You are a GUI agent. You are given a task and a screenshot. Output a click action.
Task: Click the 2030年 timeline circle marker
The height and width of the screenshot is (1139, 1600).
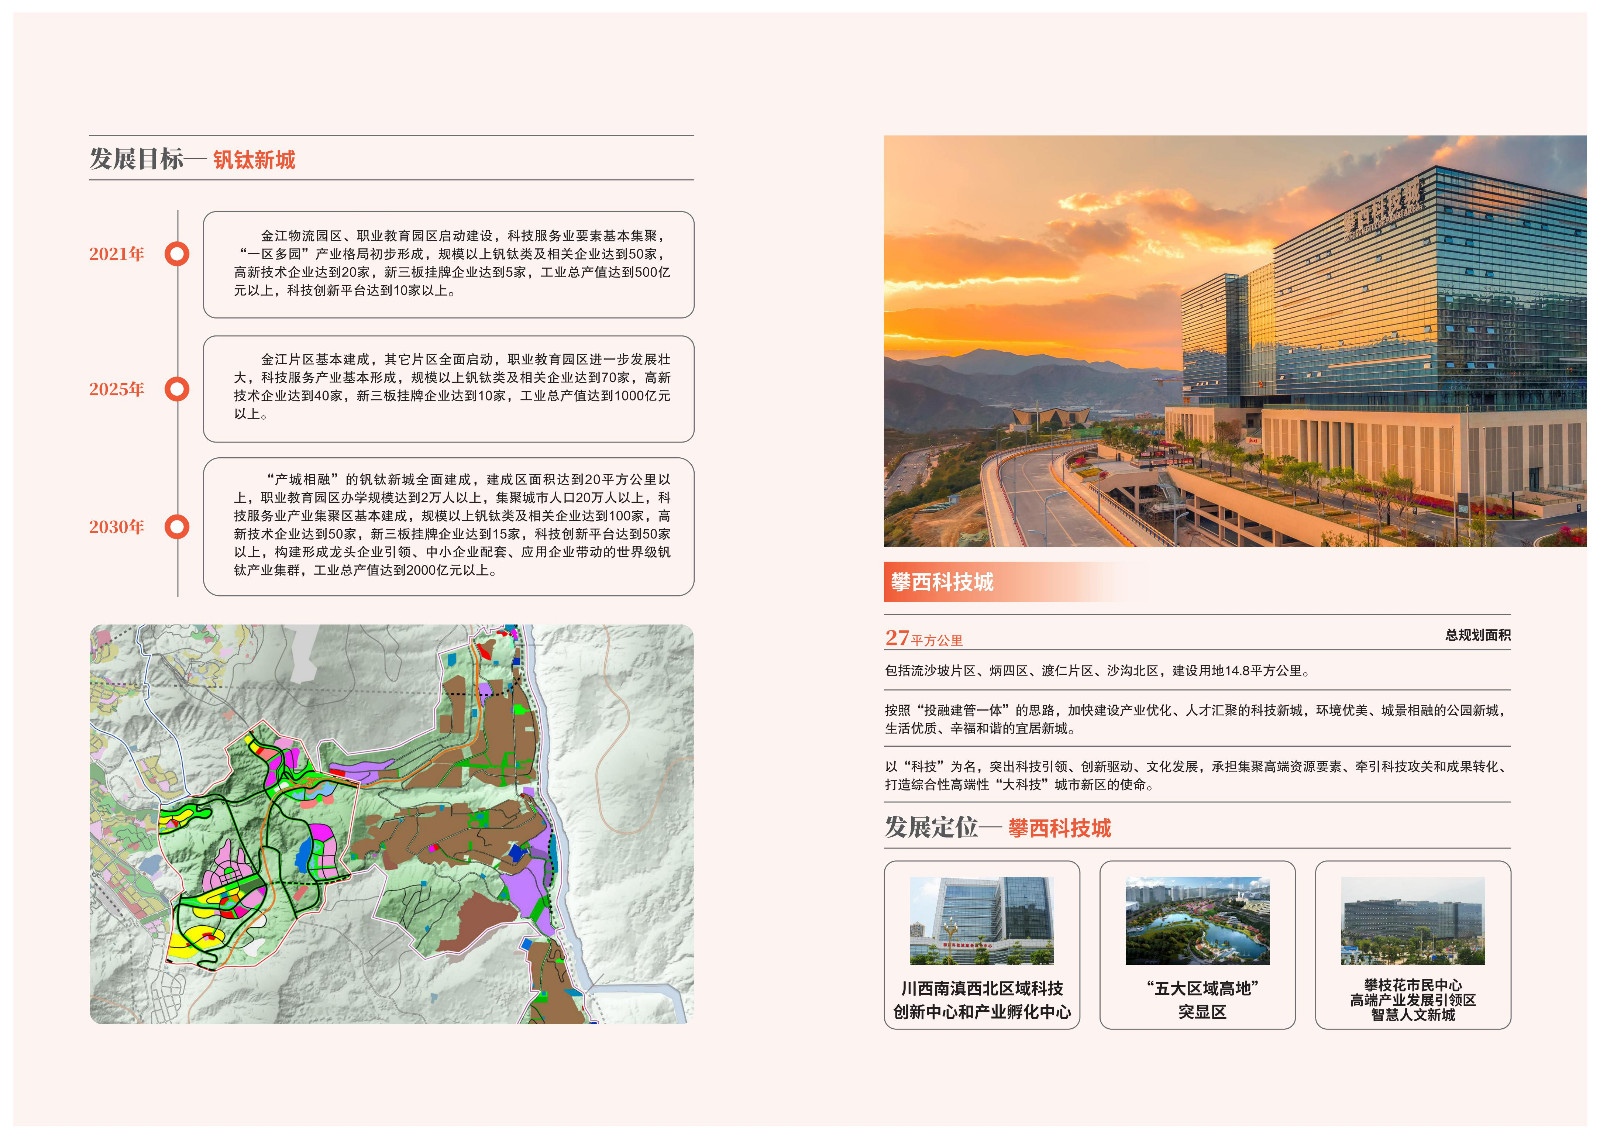click(177, 527)
